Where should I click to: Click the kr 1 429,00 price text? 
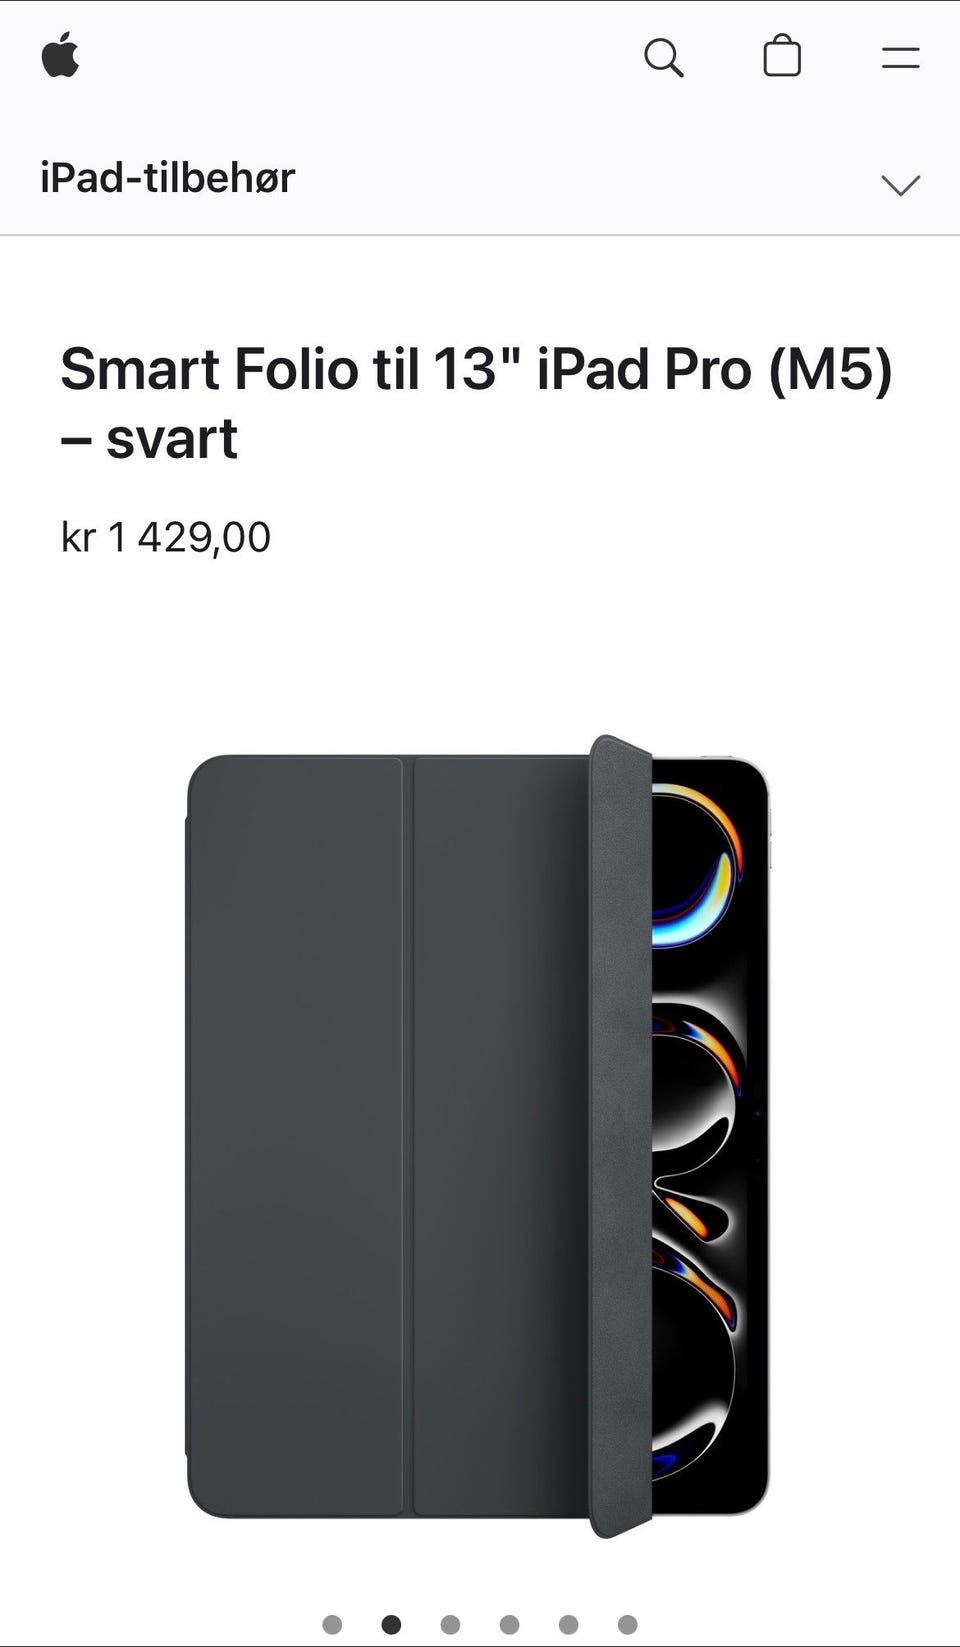(x=166, y=537)
